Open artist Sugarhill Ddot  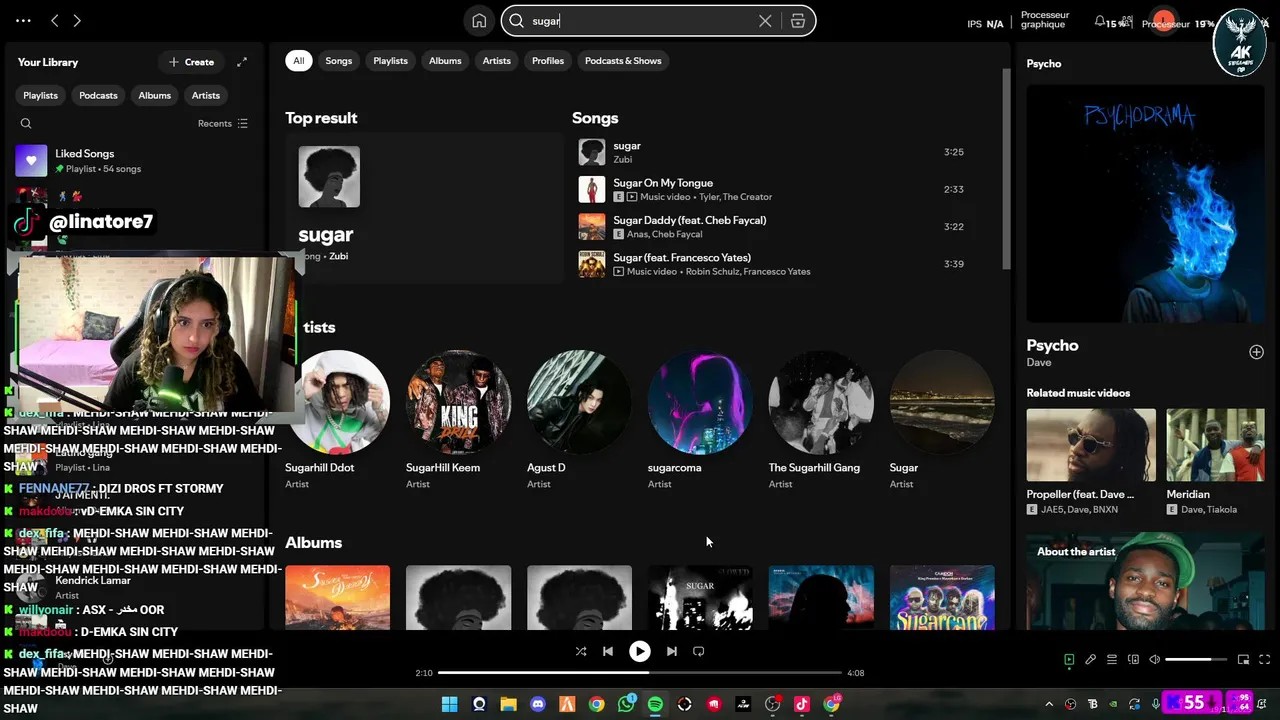point(338,420)
